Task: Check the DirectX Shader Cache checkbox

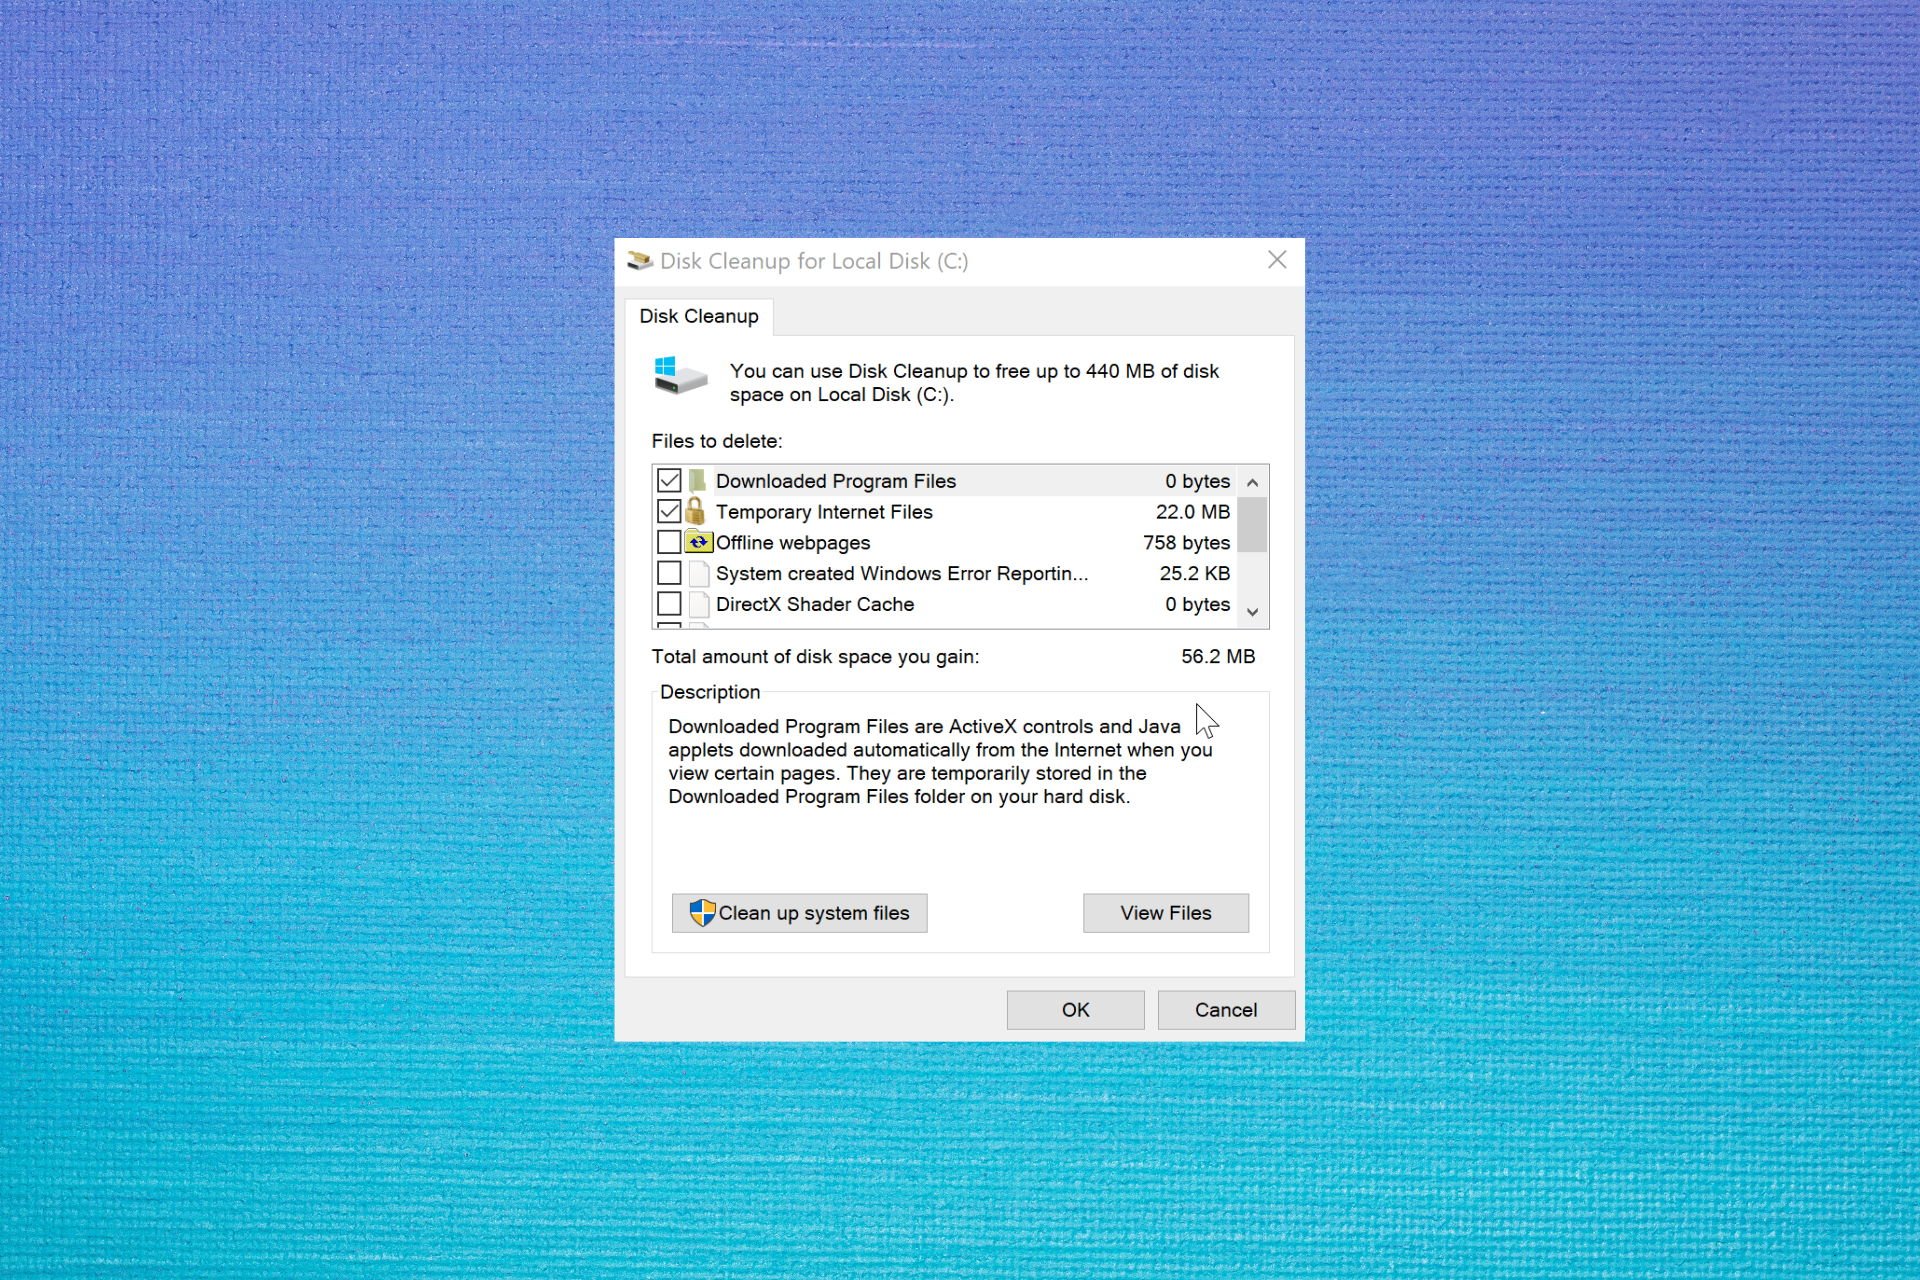Action: (669, 604)
